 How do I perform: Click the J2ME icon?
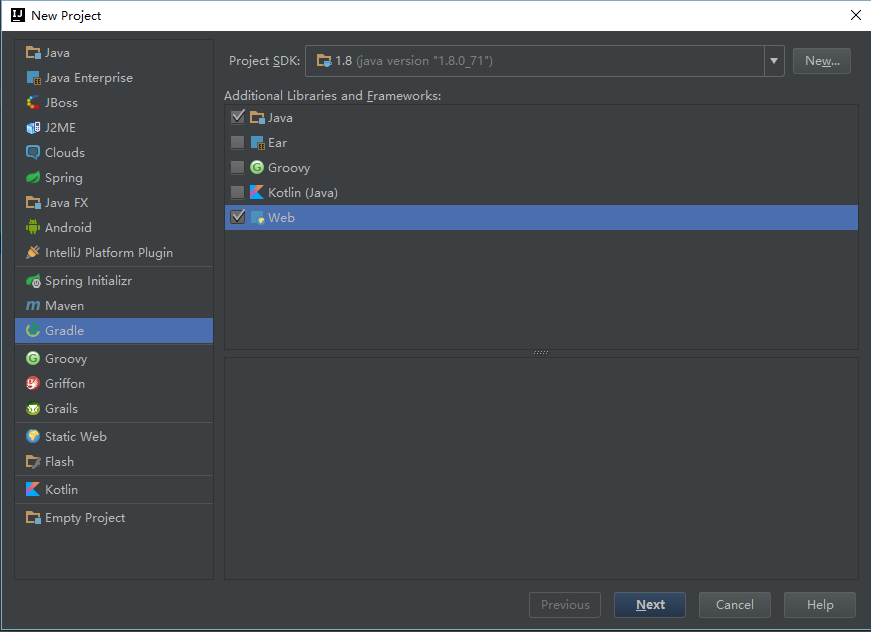(33, 128)
